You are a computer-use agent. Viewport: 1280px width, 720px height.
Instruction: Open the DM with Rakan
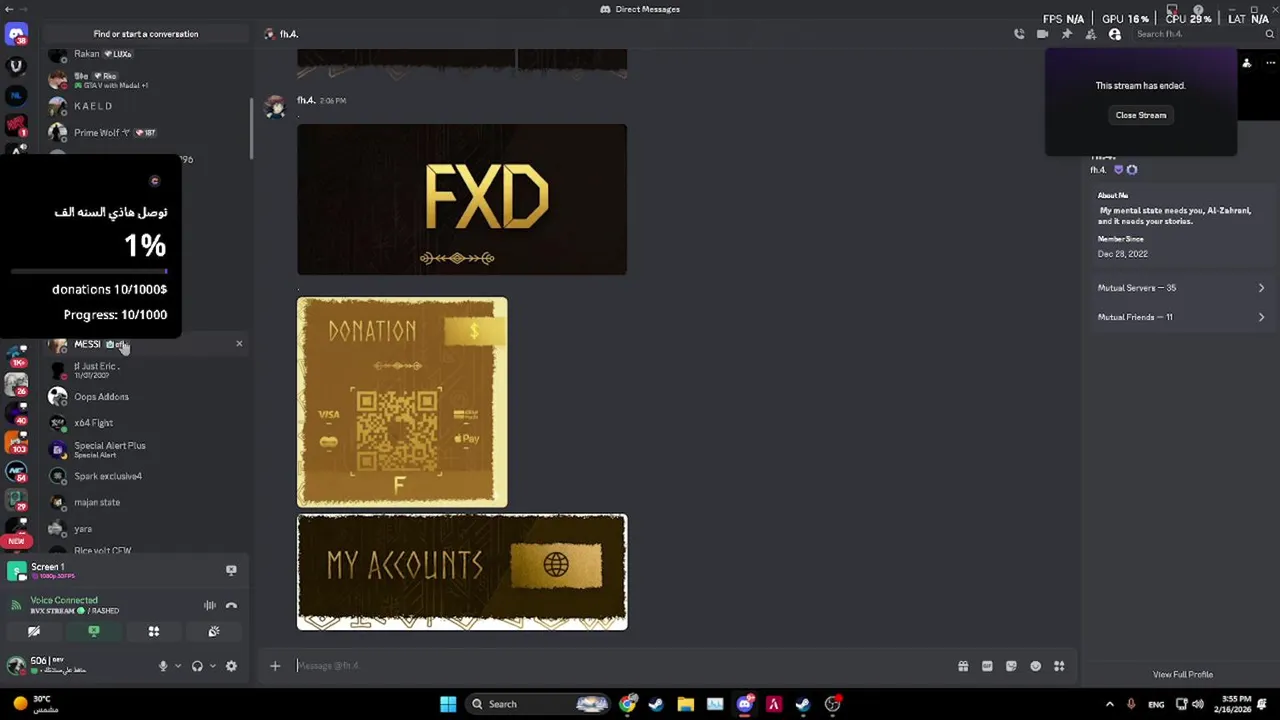click(145, 55)
